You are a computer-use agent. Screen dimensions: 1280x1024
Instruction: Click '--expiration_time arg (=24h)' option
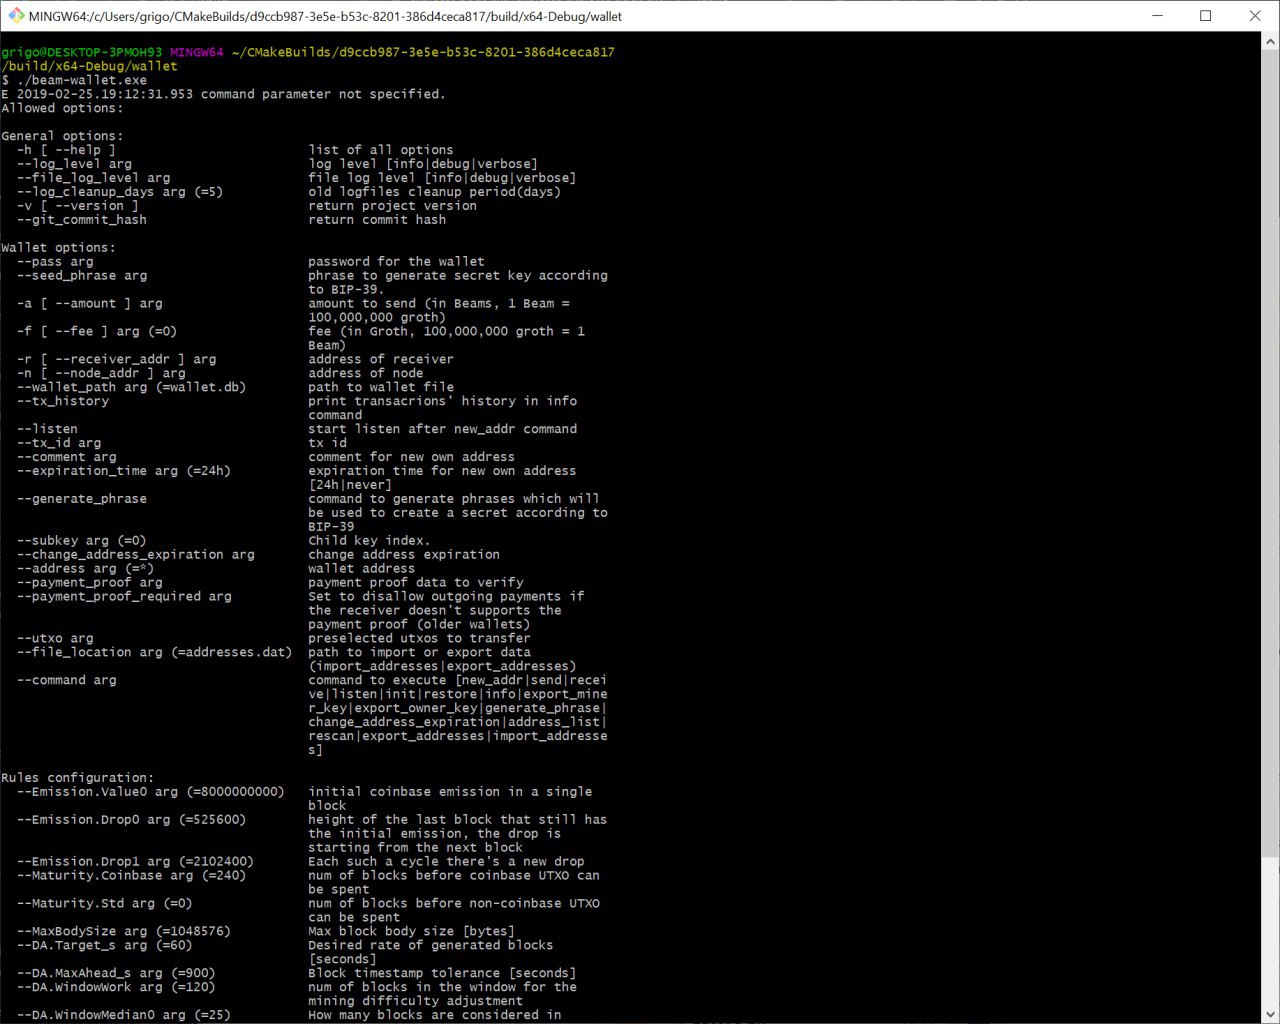pyautogui.click(x=124, y=472)
